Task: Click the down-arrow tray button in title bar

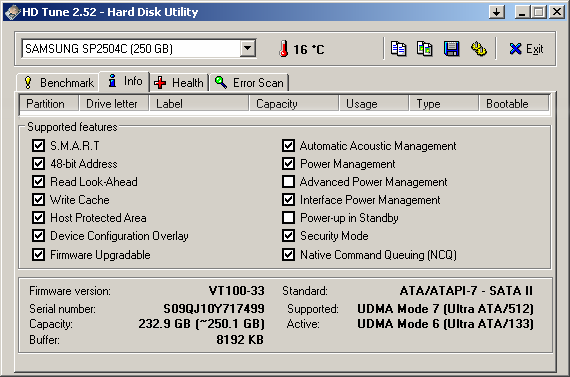Action: click(497, 12)
